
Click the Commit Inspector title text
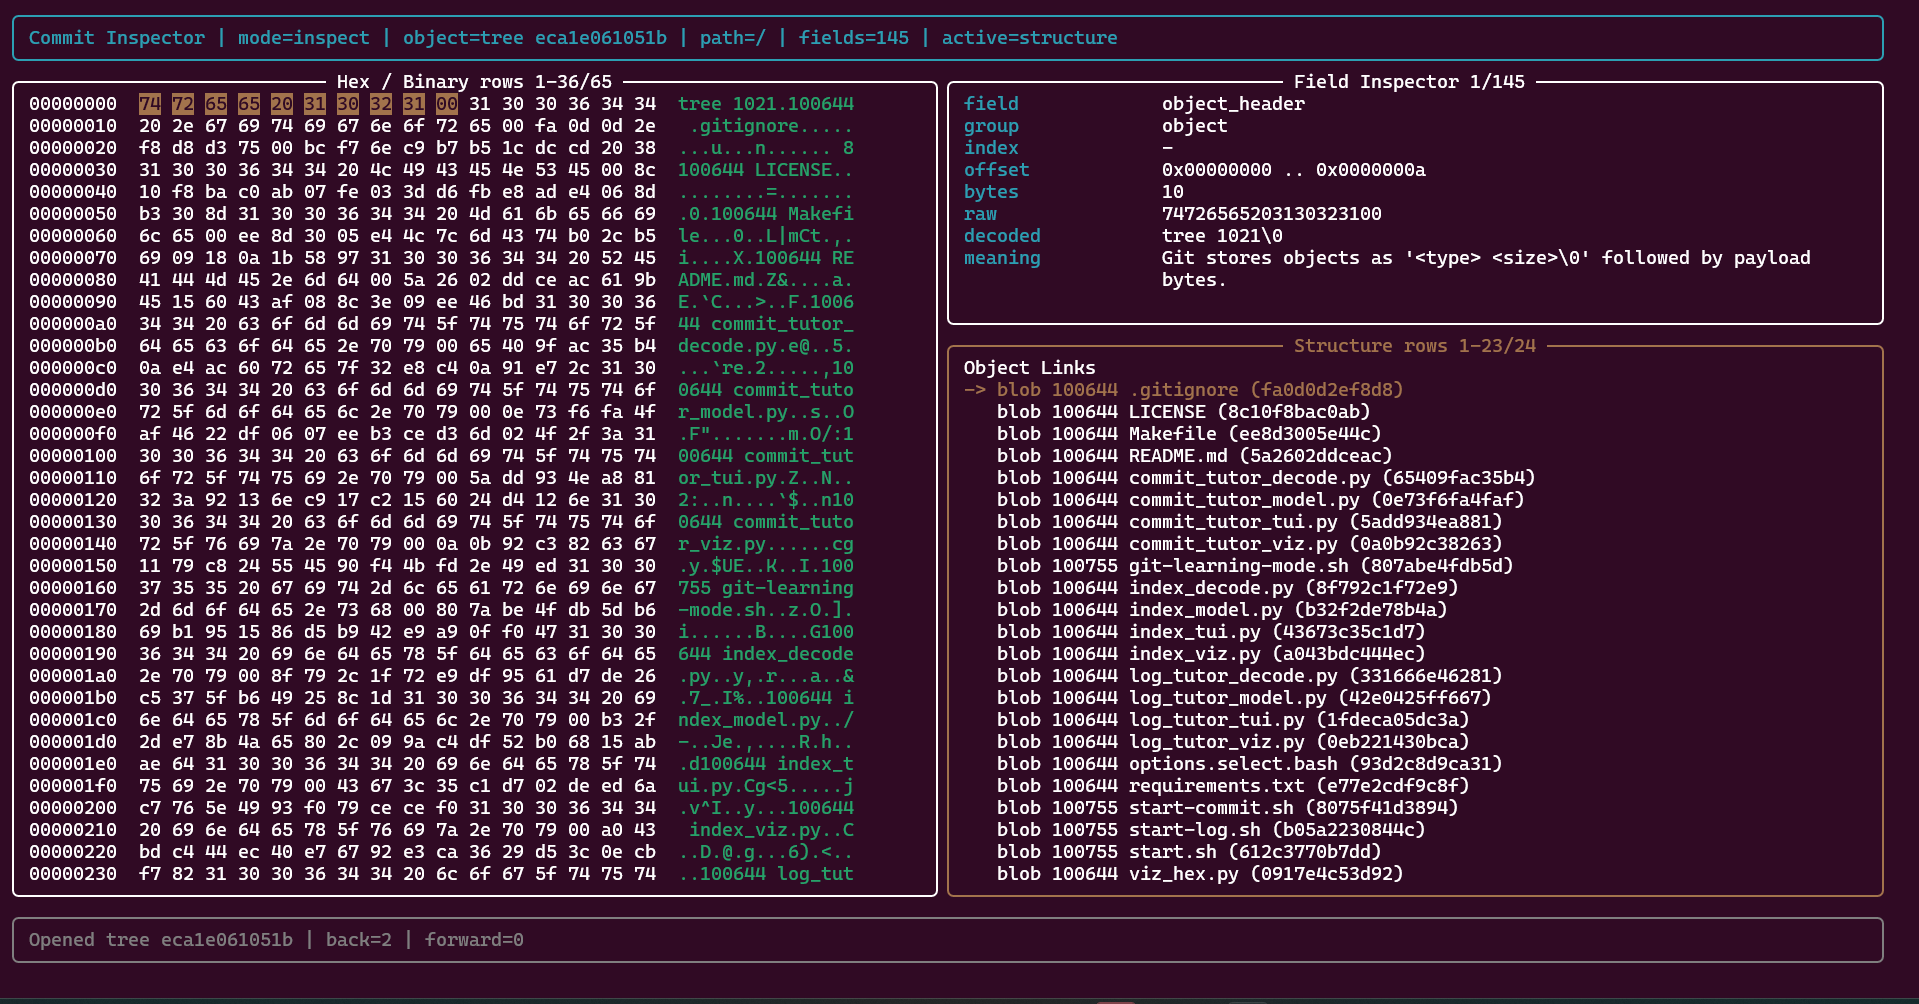(117, 38)
